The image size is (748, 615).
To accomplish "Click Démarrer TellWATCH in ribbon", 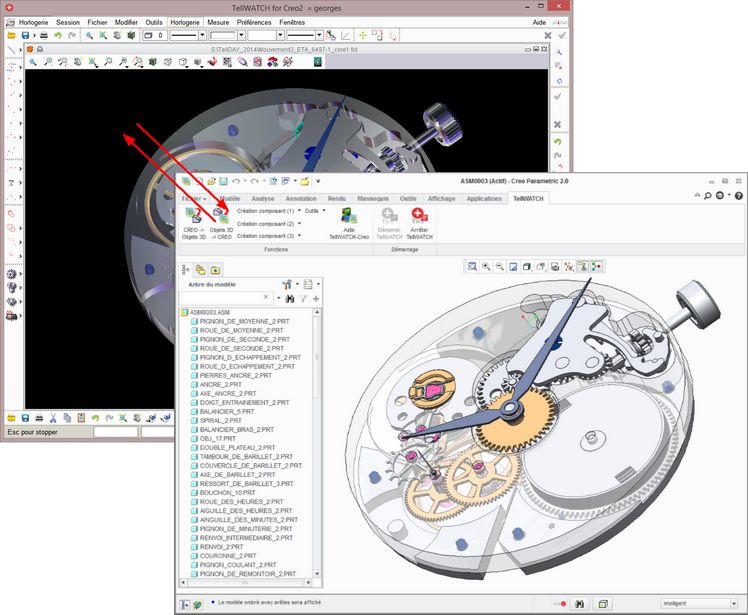I will tap(389, 223).
